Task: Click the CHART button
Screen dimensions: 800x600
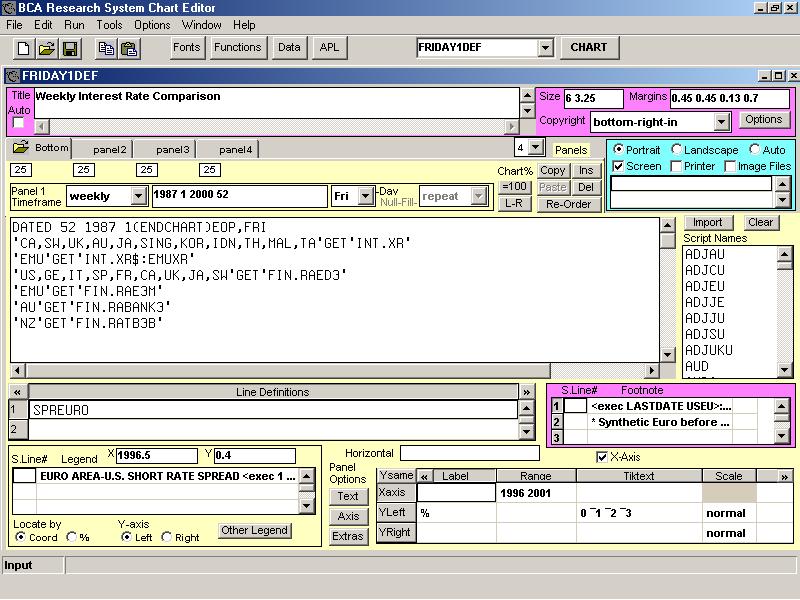Action: click(x=588, y=47)
